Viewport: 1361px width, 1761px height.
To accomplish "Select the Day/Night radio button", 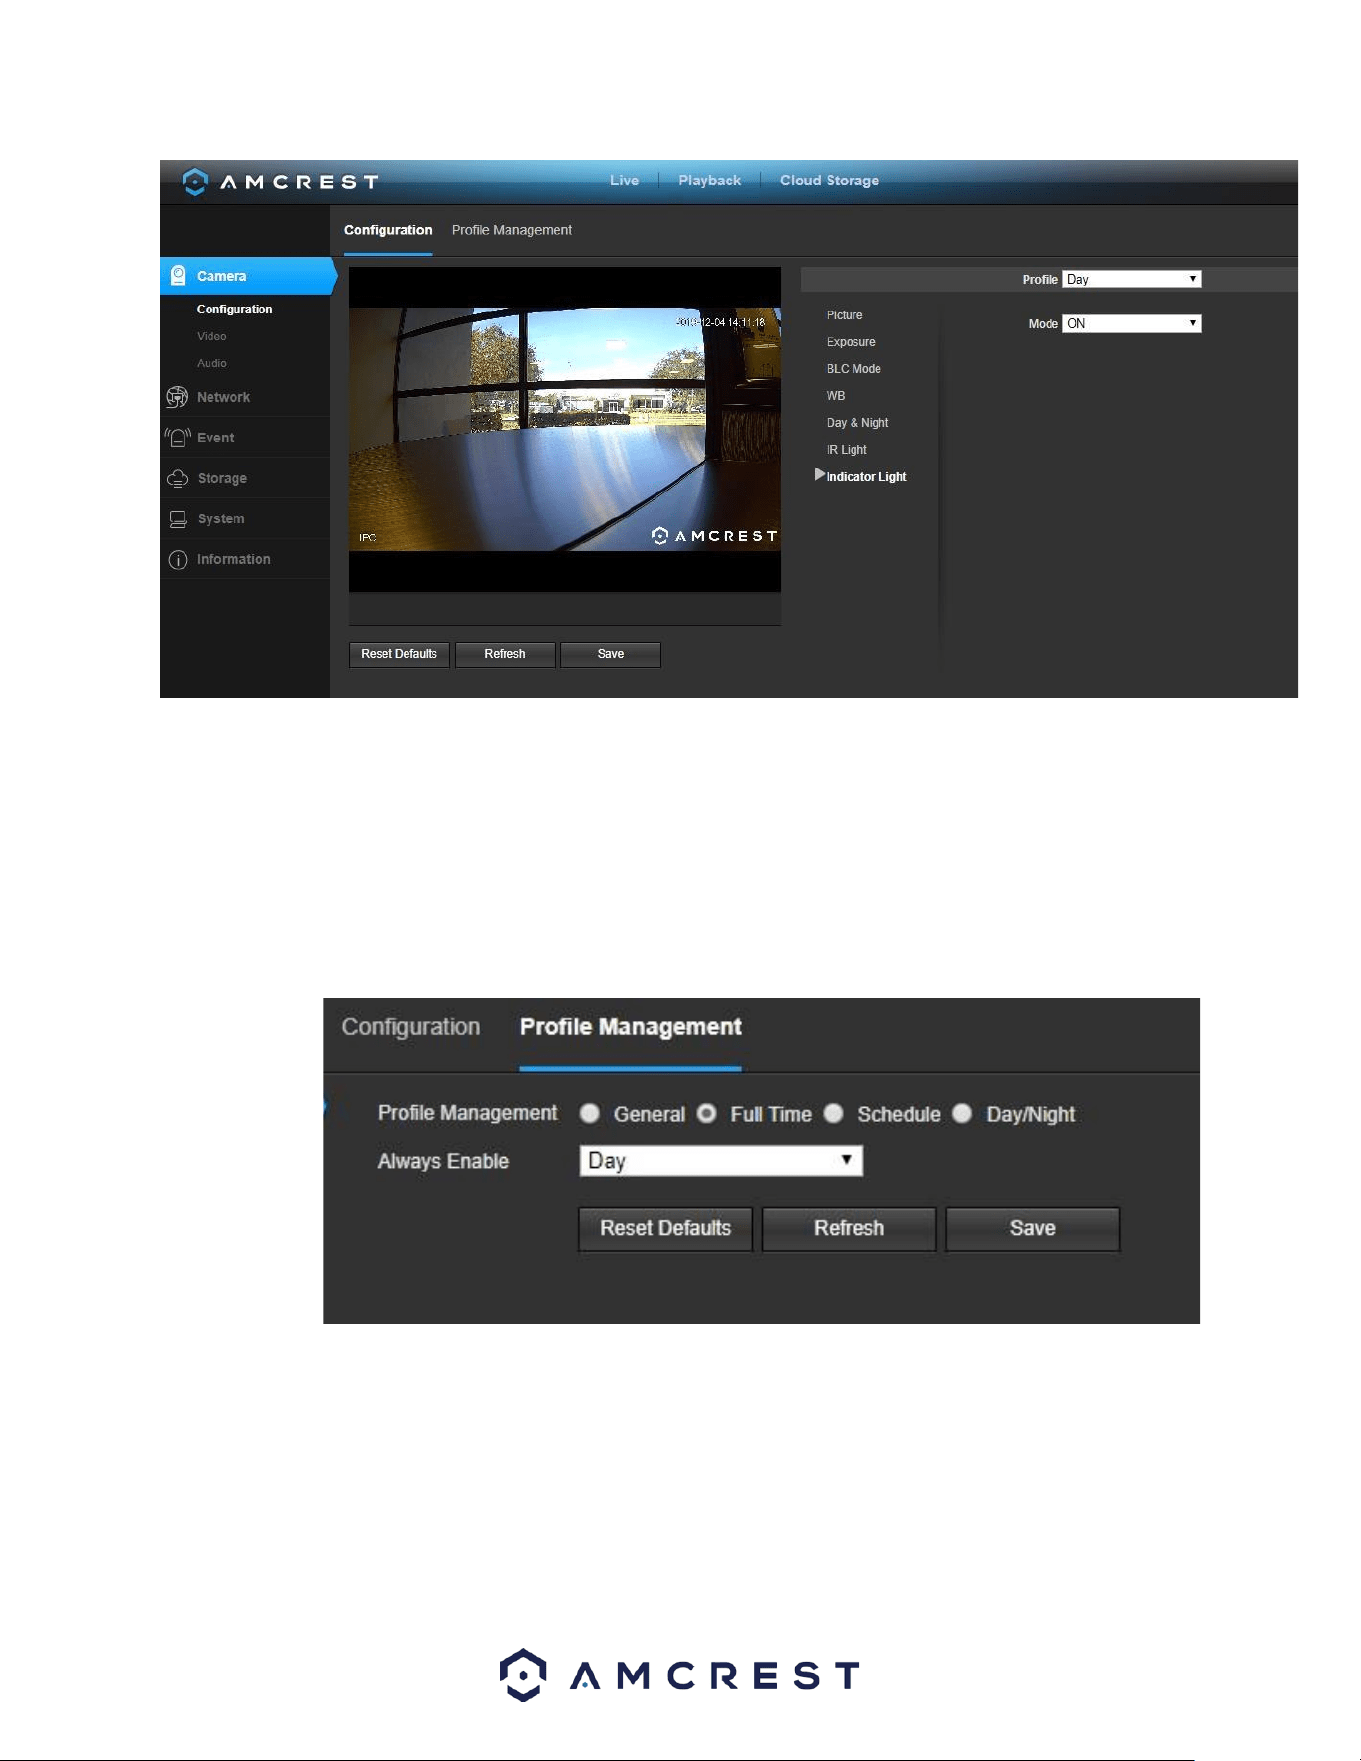I will pyautogui.click(x=962, y=1113).
